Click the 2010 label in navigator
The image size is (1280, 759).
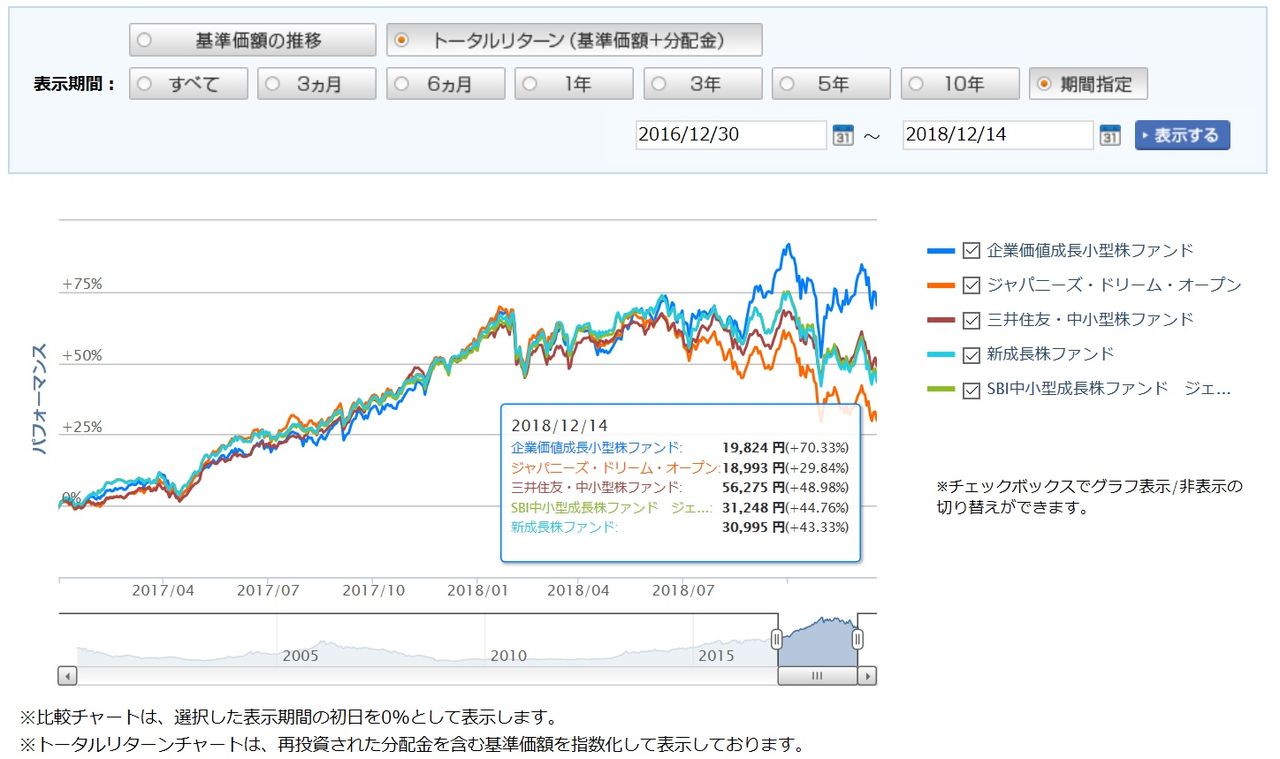pyautogui.click(x=508, y=656)
